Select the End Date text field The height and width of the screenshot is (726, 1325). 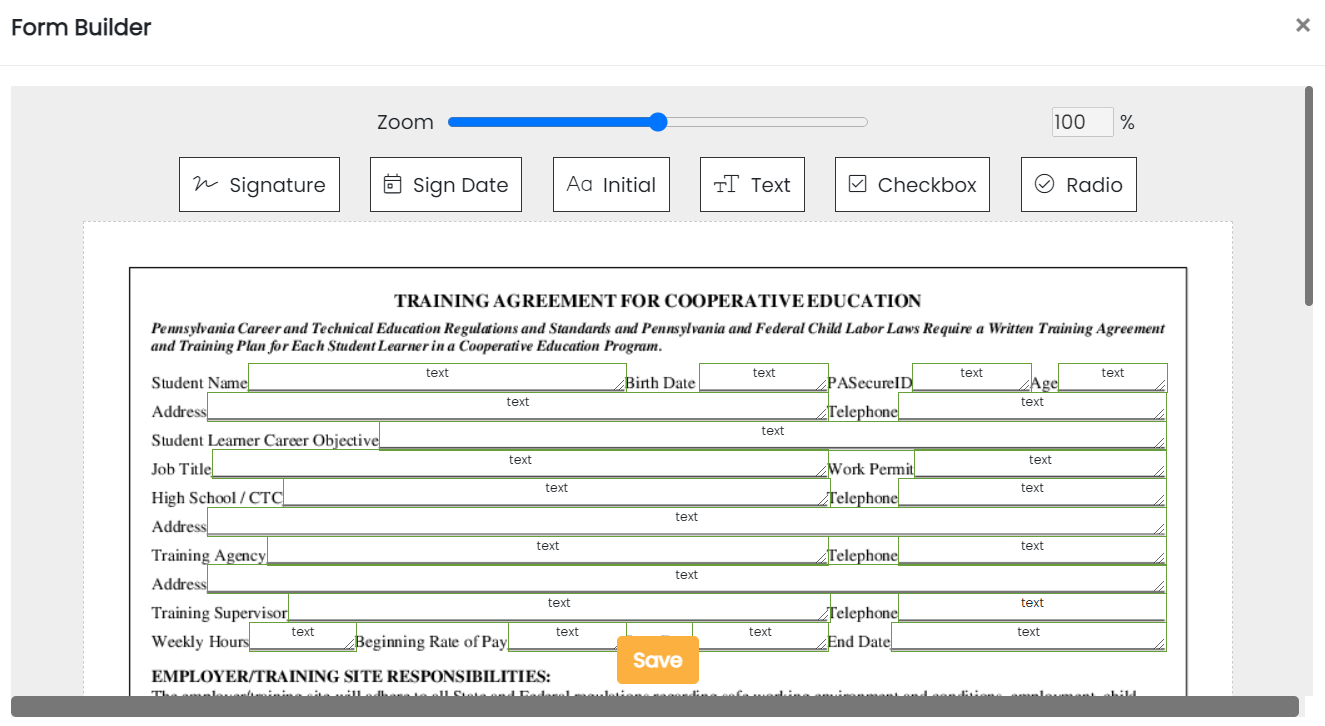(x=1029, y=636)
